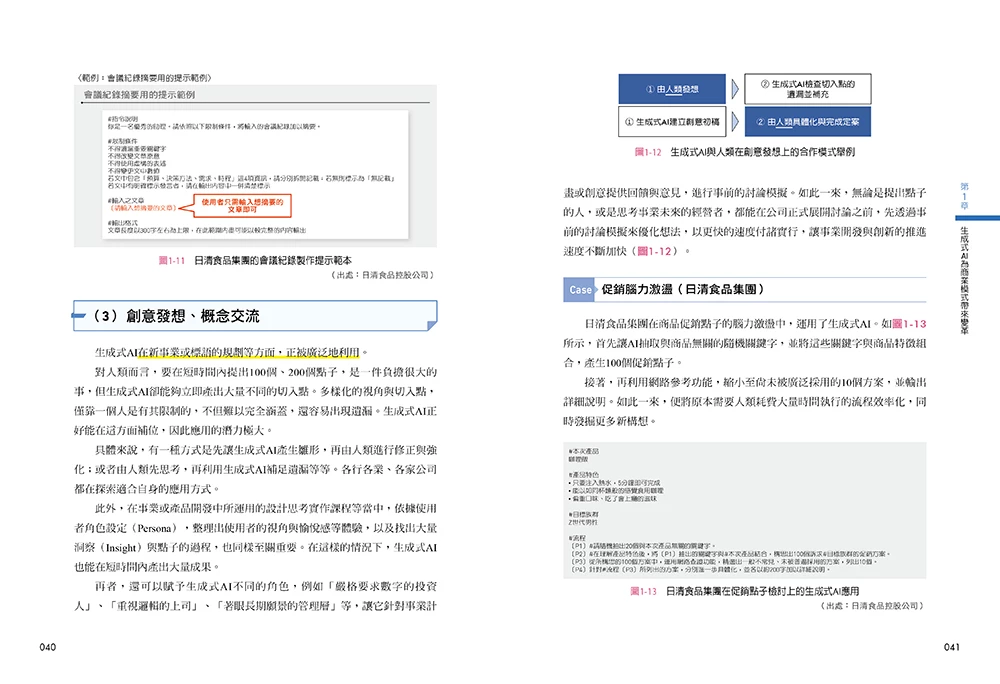
Task: Click the source credit below figure 1-13
Action: pyautogui.click(x=872, y=606)
